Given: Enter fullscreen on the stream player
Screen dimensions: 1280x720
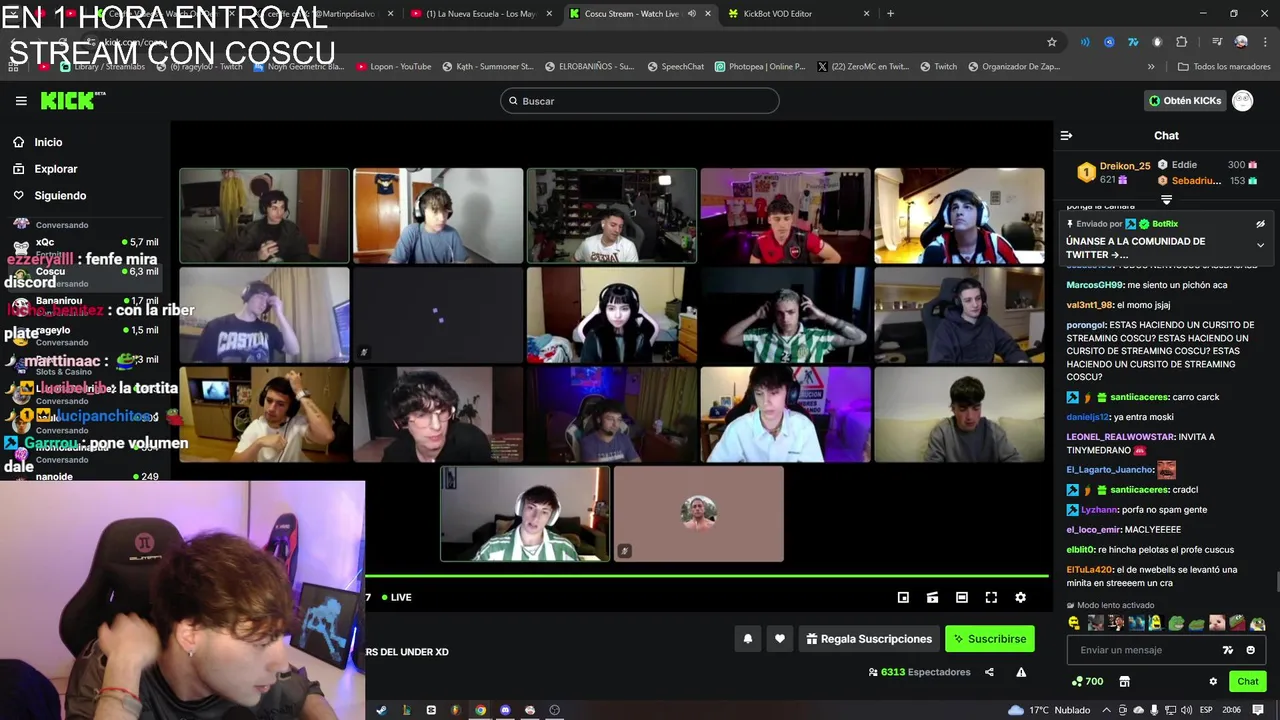Looking at the screenshot, I should 991,597.
